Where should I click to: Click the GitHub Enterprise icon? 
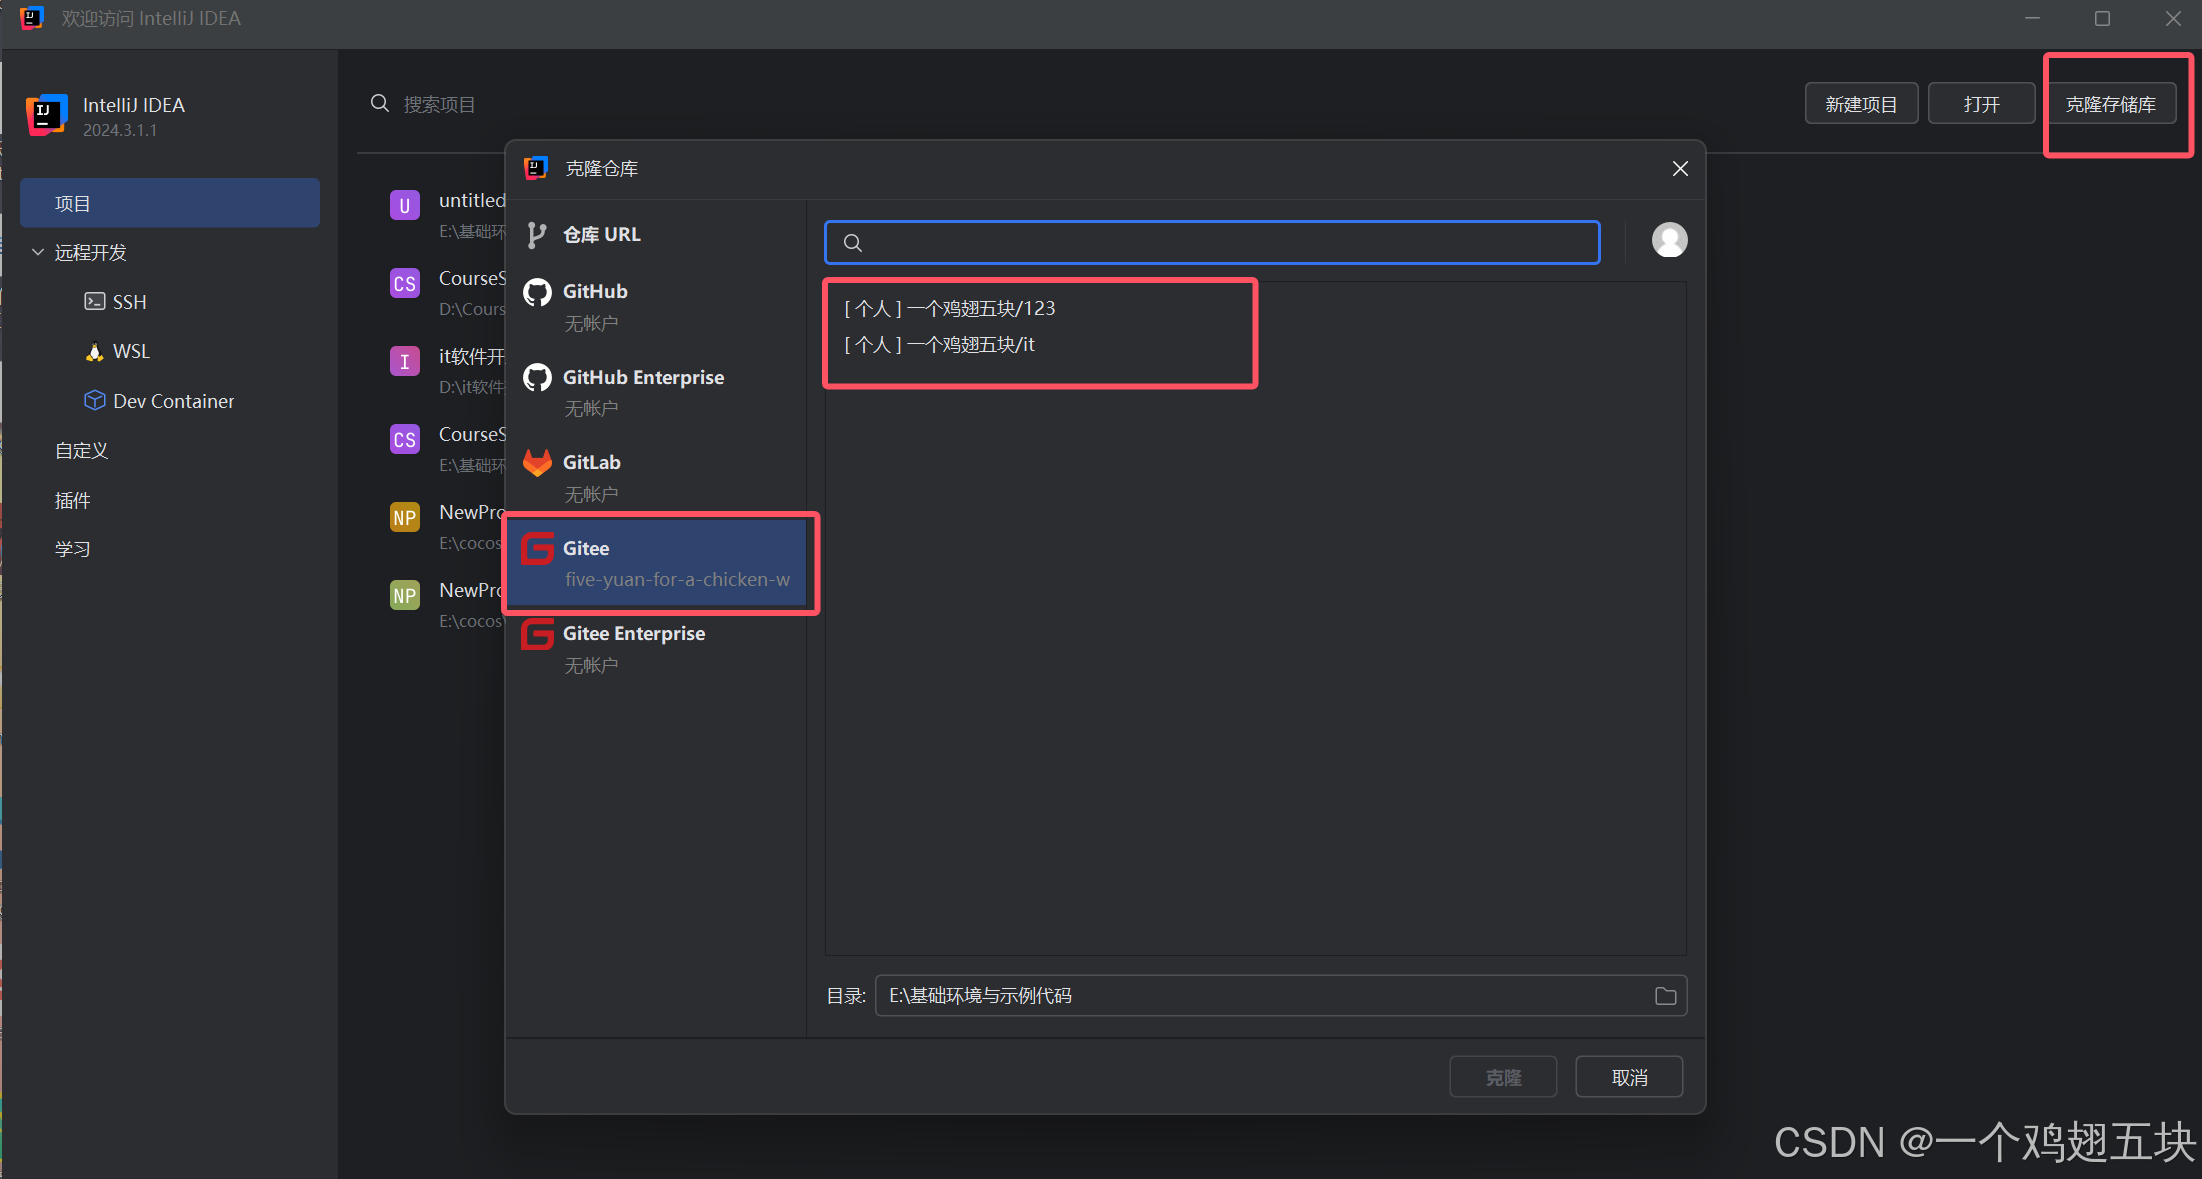(537, 378)
